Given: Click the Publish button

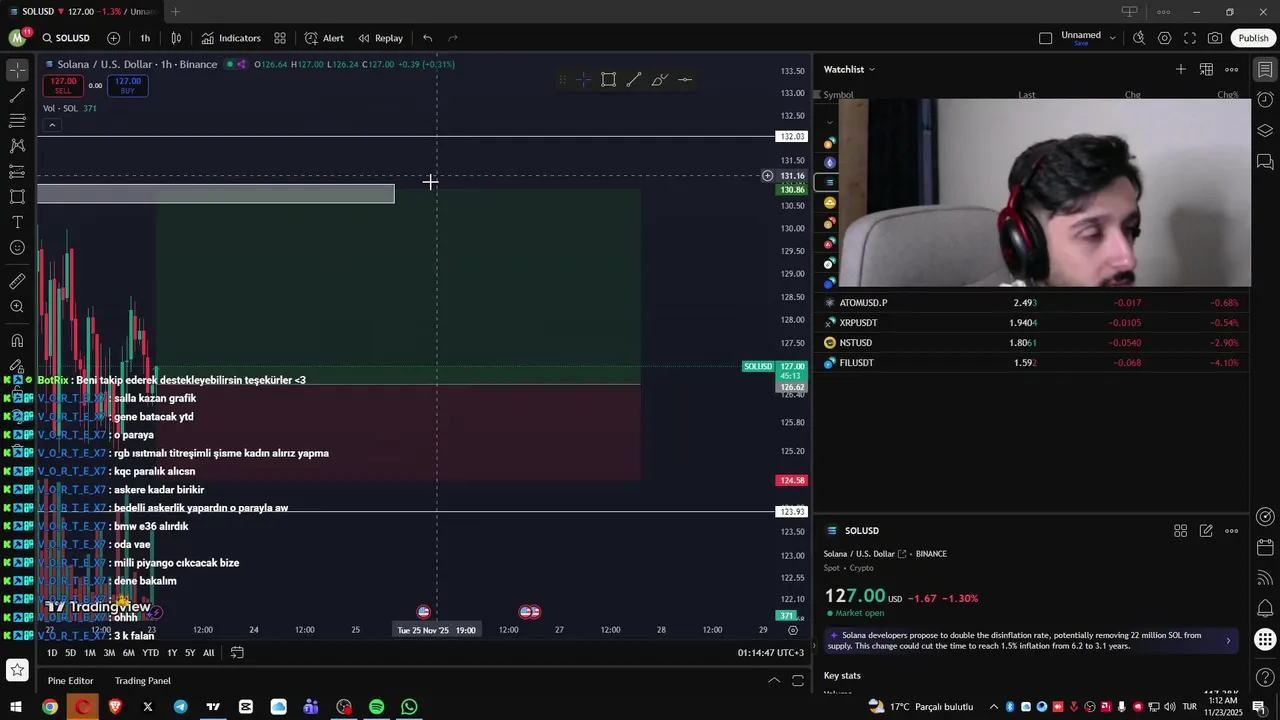Looking at the screenshot, I should click(x=1253, y=38).
